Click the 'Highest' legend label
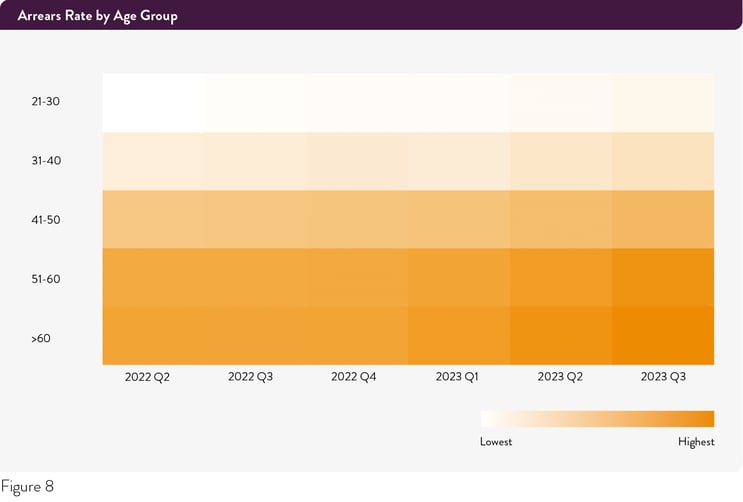This screenshot has height=502, width=743. pyautogui.click(x=696, y=442)
